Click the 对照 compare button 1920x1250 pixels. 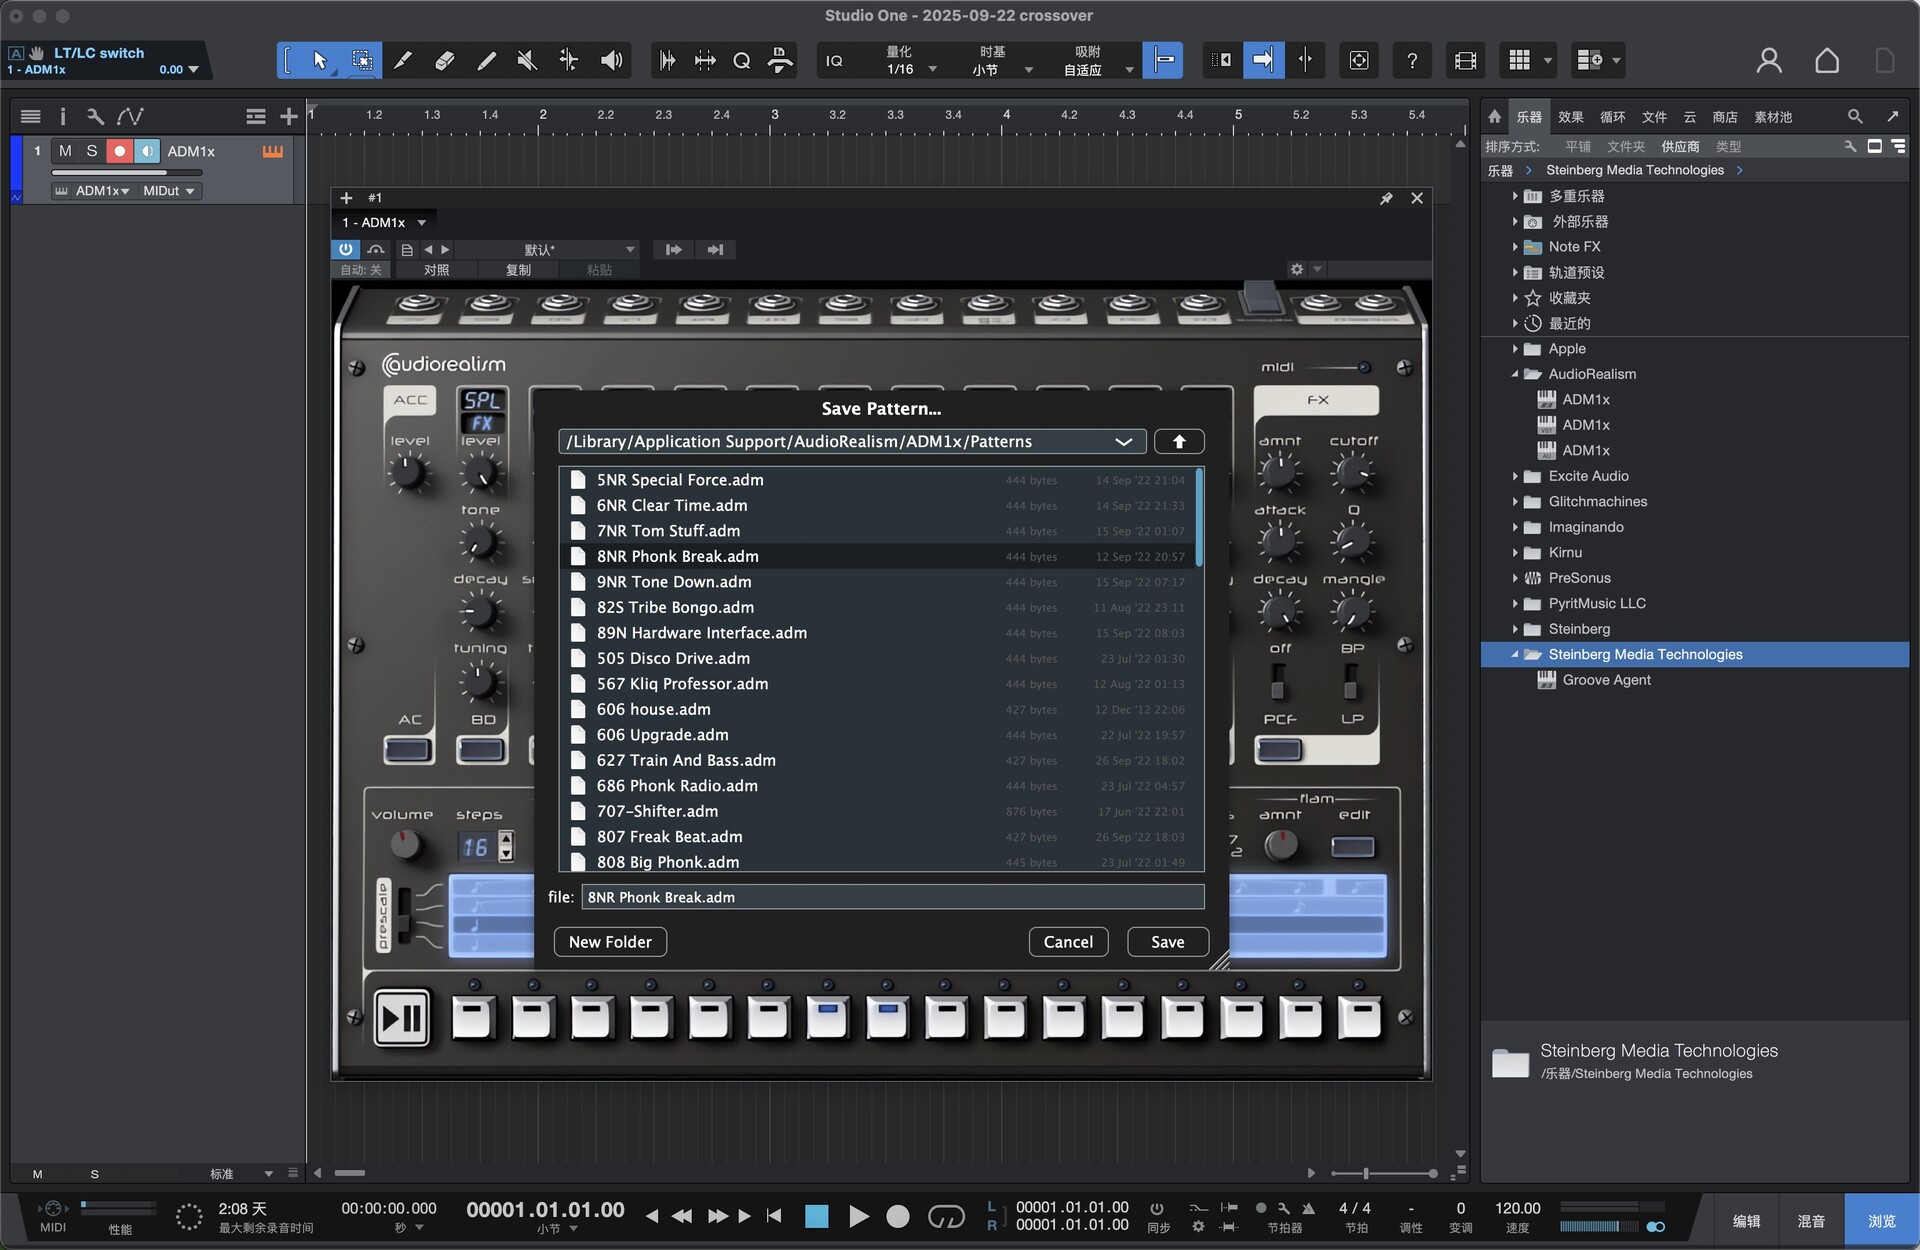click(436, 270)
